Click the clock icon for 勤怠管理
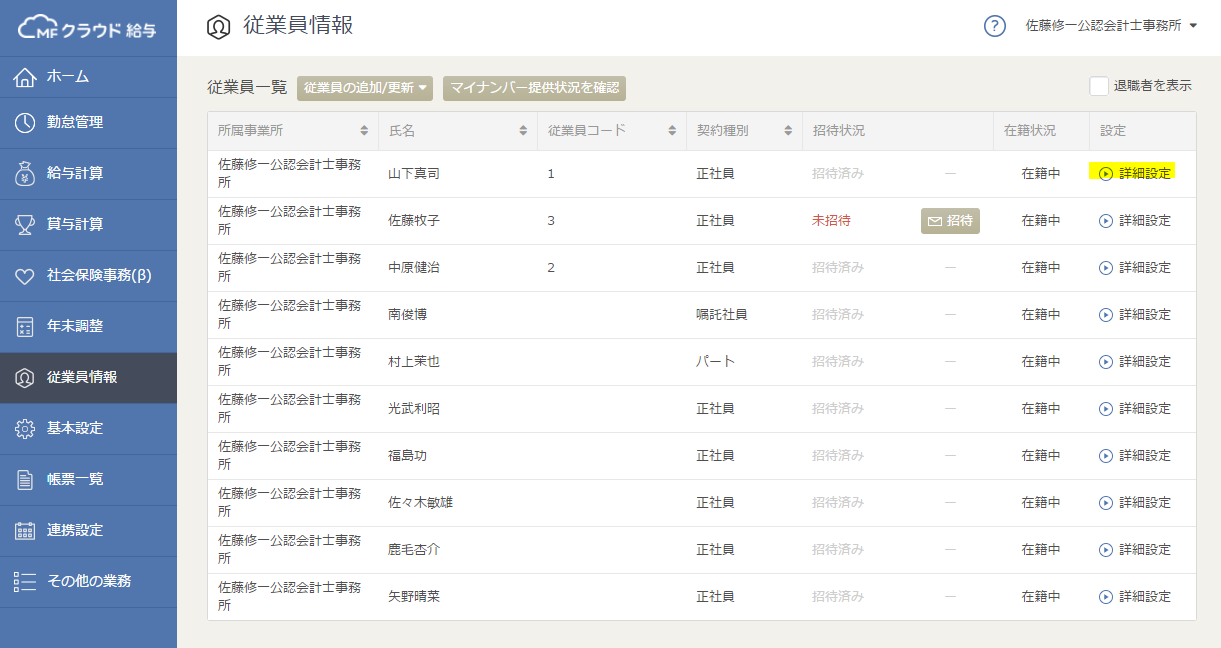This screenshot has width=1221, height=648. (26, 123)
